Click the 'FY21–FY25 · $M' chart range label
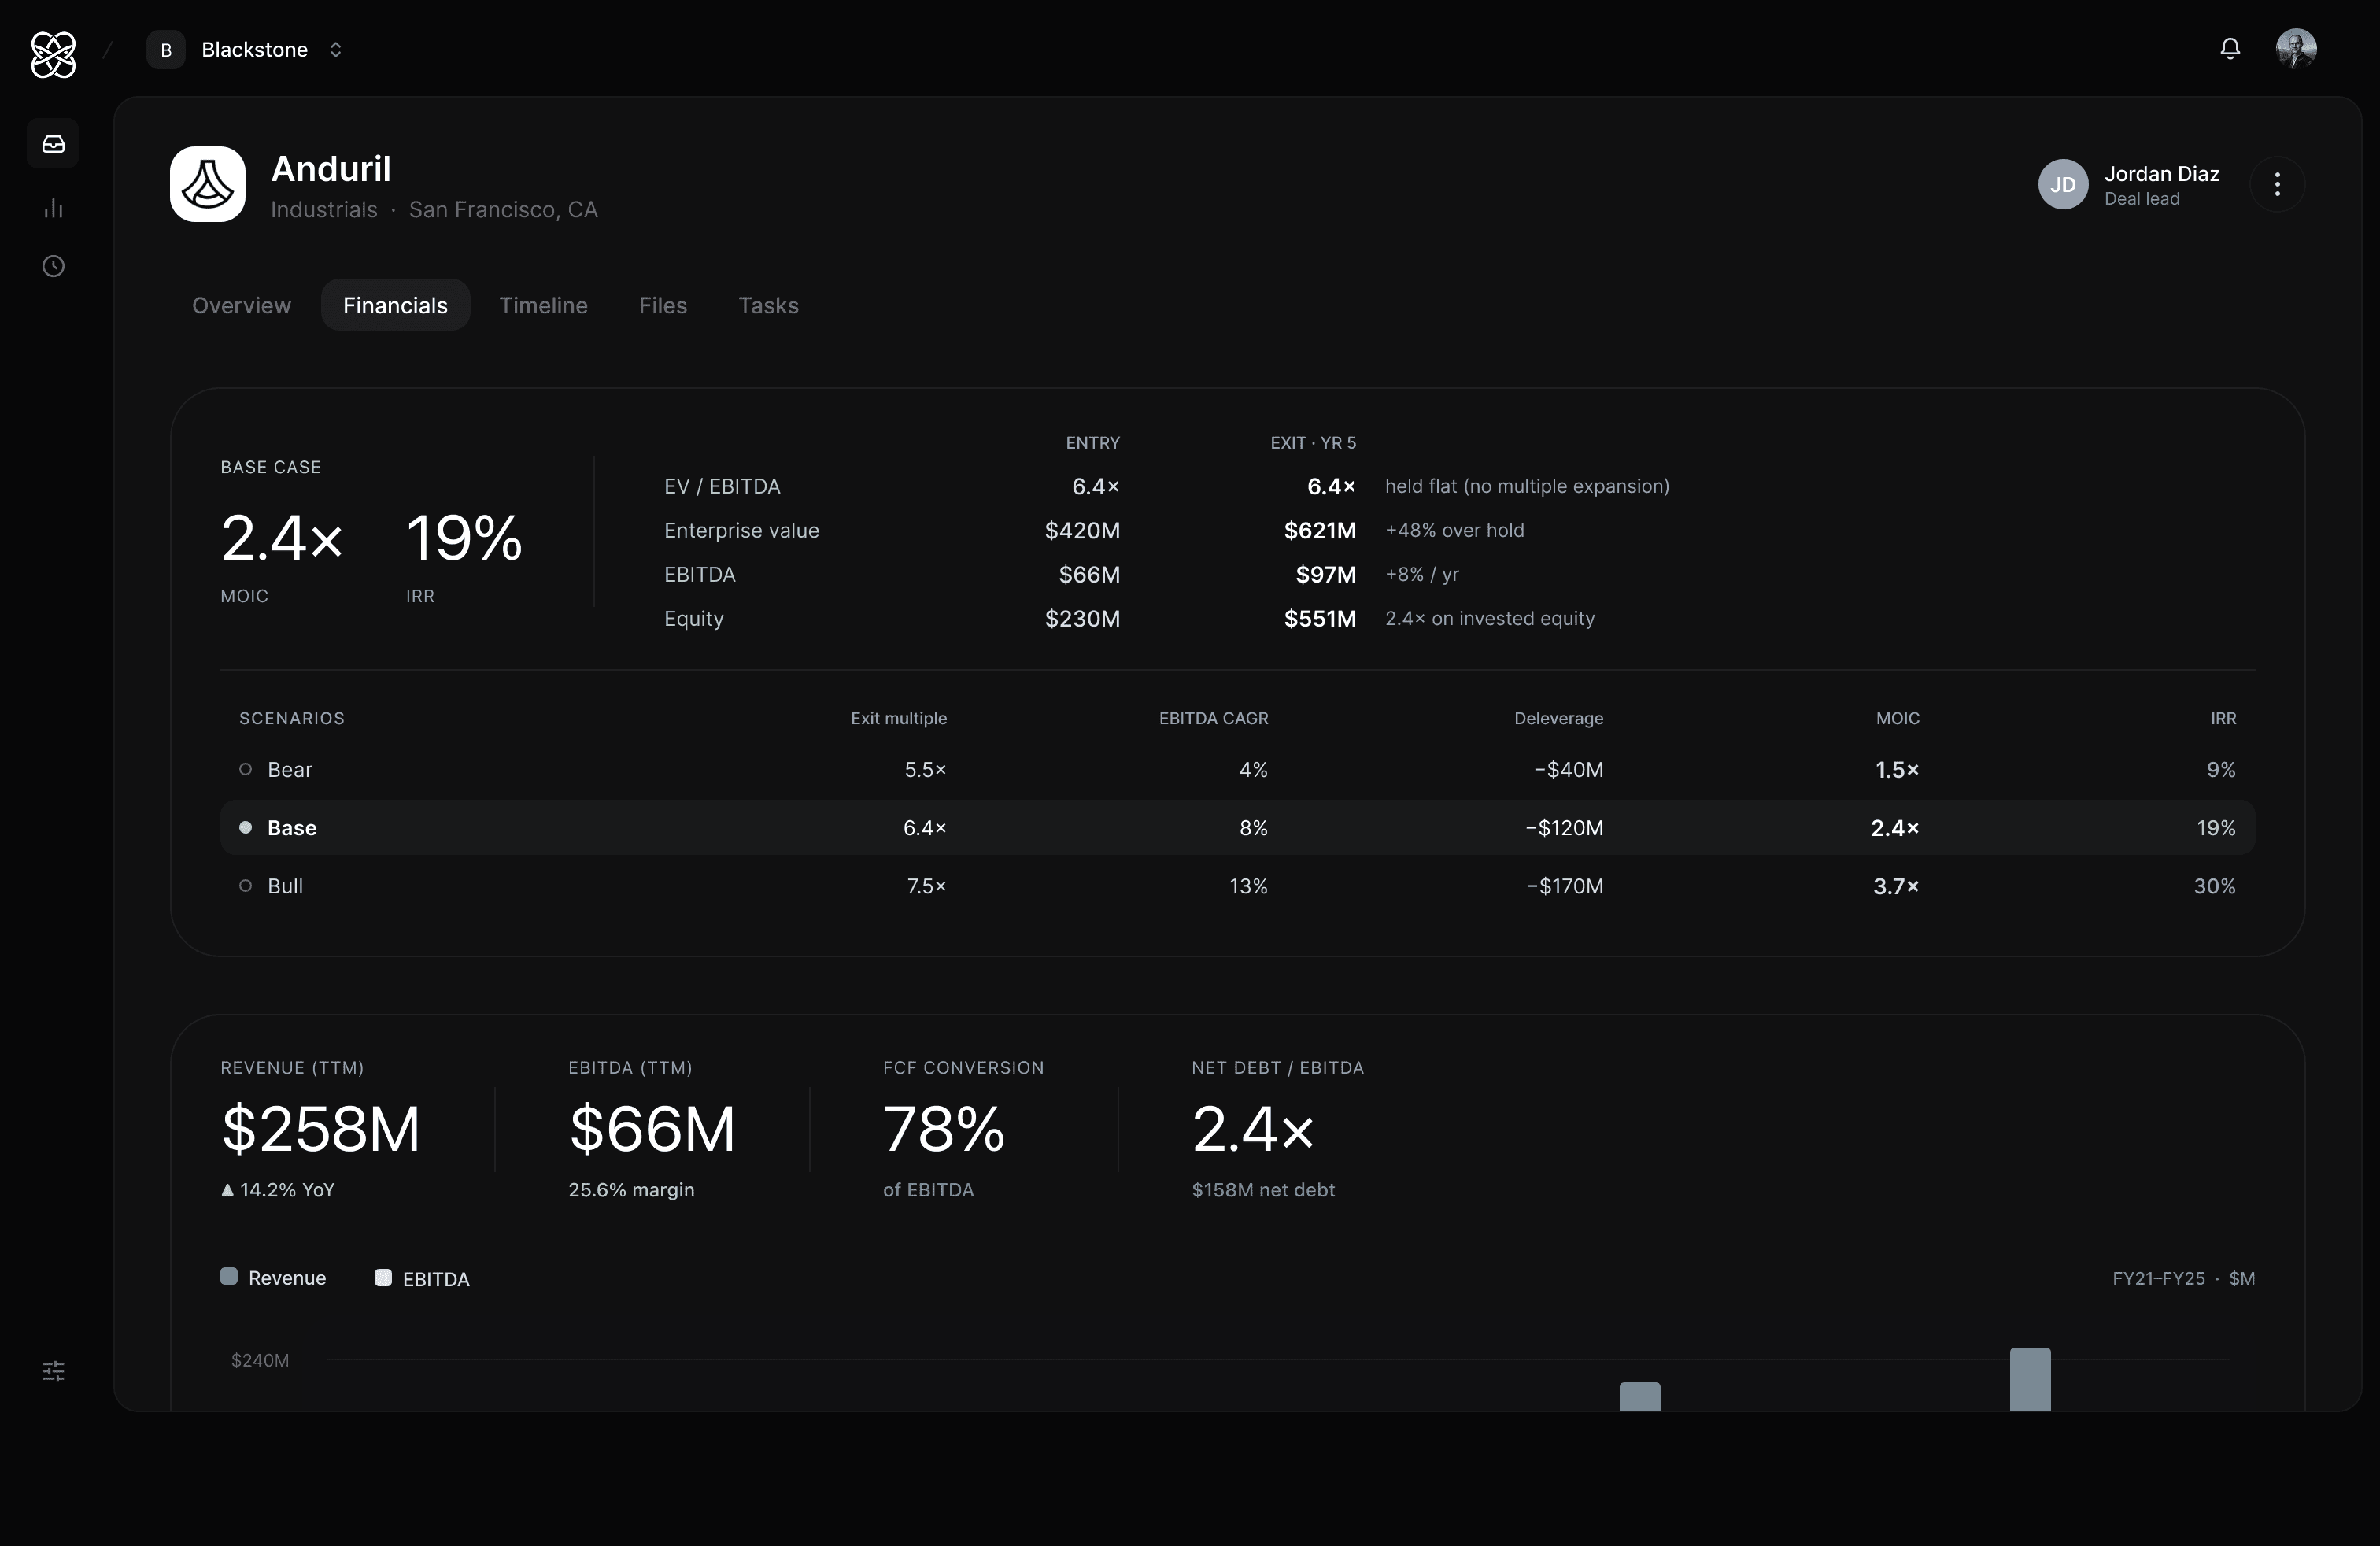 2183,1278
